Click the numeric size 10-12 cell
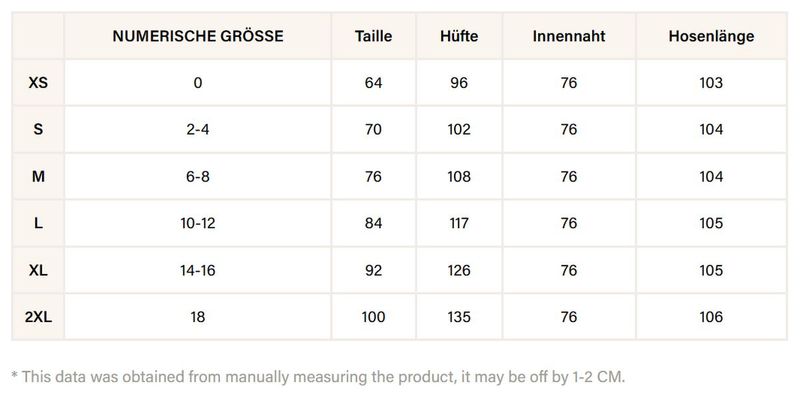Viewport: 800px width, 395px height. (198, 223)
